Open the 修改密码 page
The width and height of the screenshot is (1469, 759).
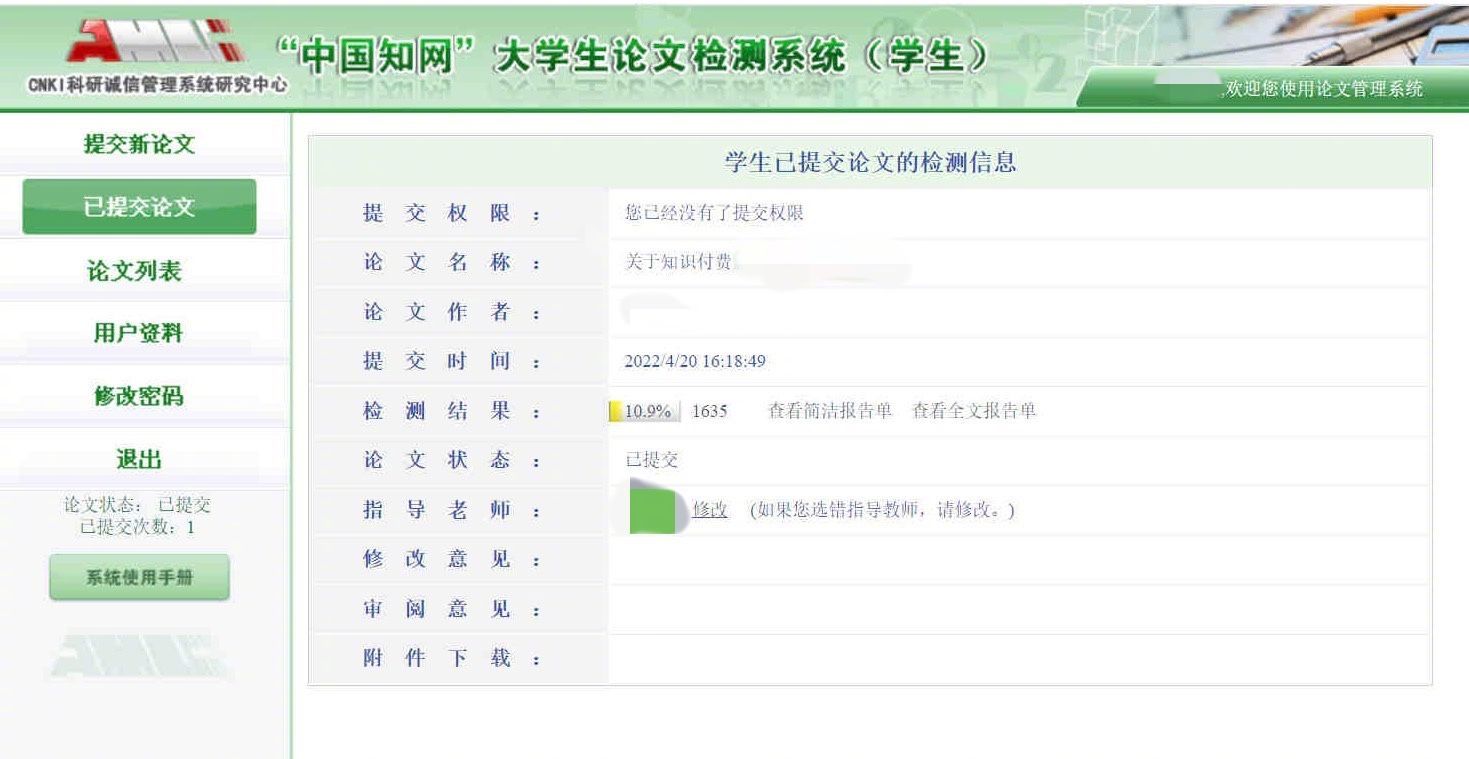point(139,396)
